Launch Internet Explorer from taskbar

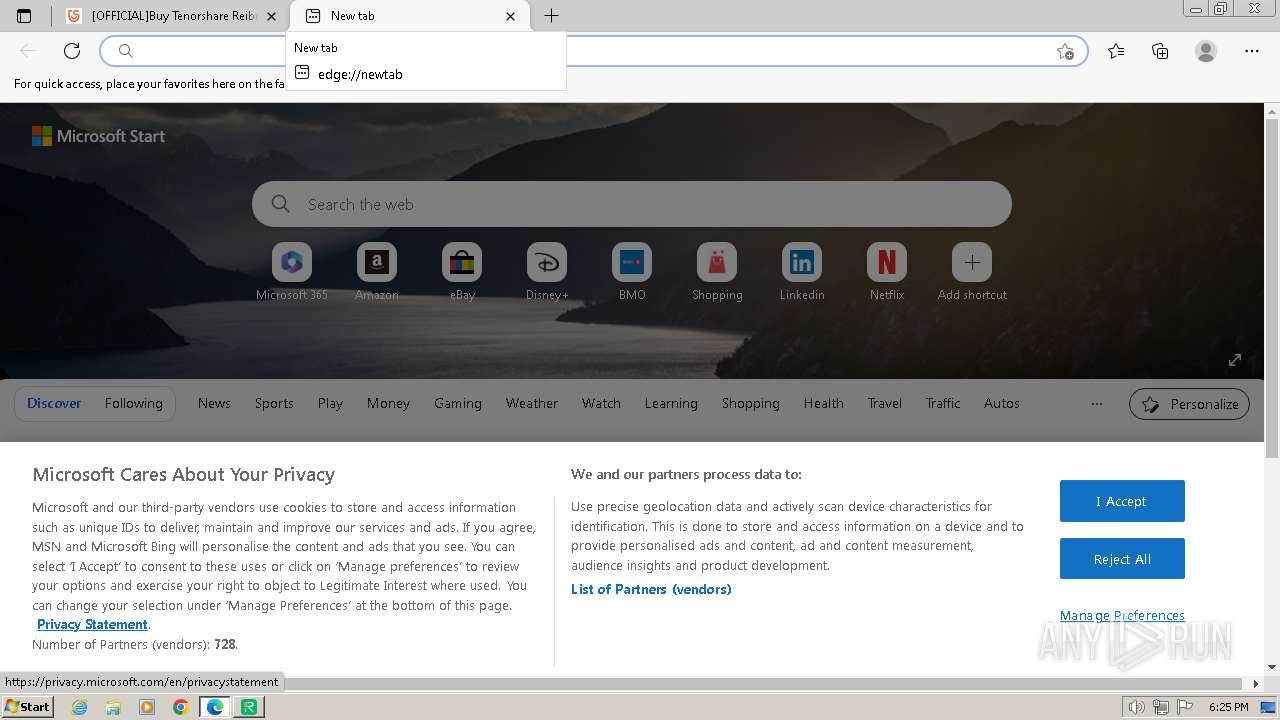pyautogui.click(x=80, y=707)
